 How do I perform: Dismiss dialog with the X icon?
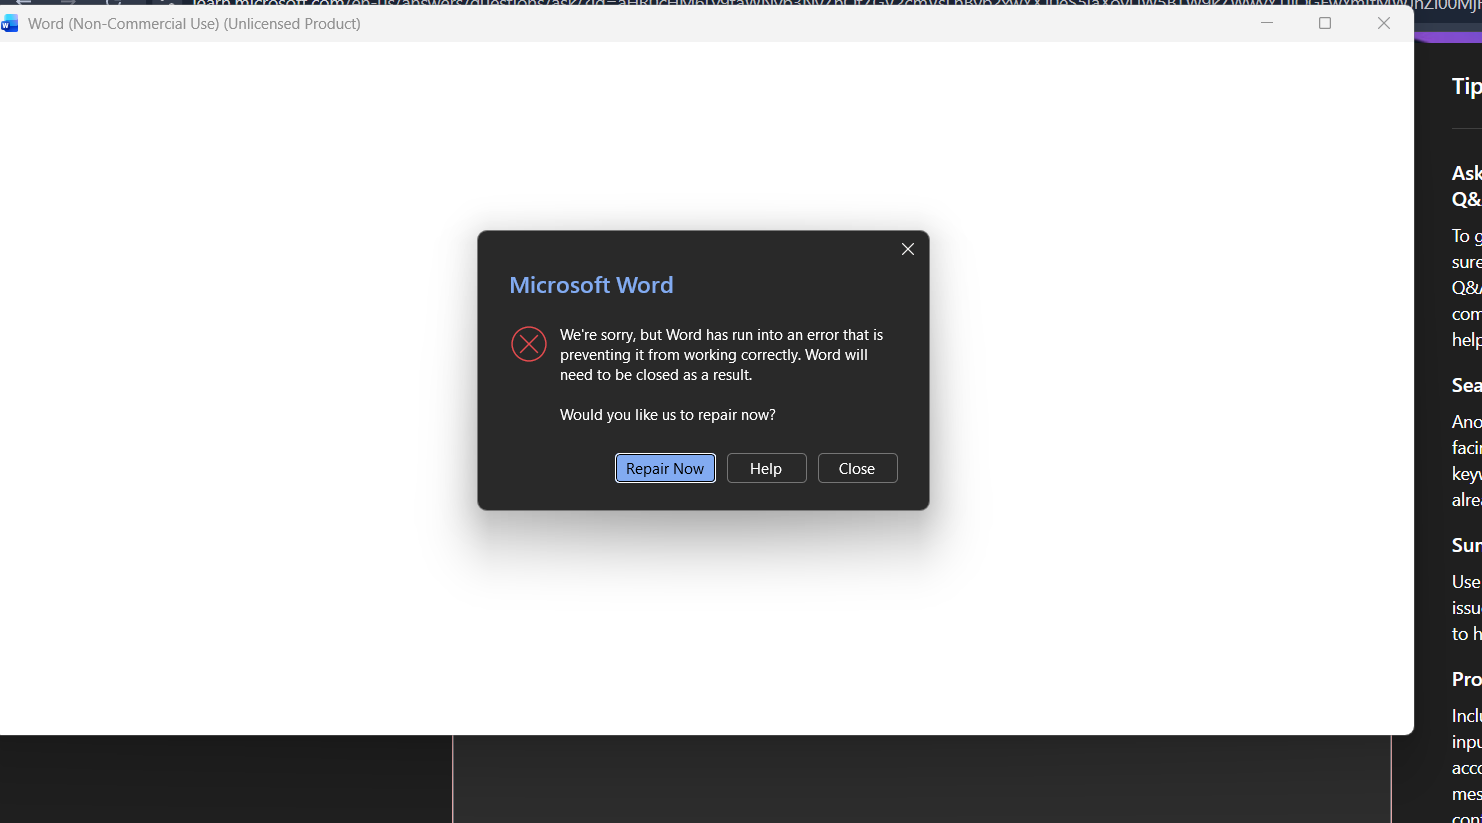pyautogui.click(x=908, y=249)
